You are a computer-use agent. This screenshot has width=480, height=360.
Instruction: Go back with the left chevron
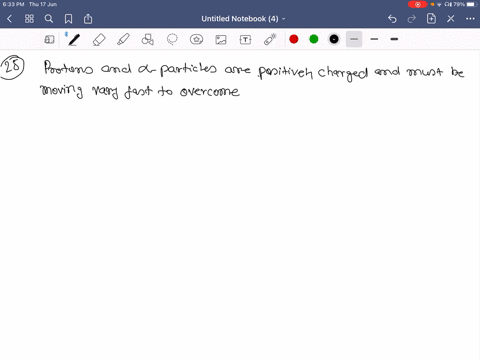tap(10, 19)
